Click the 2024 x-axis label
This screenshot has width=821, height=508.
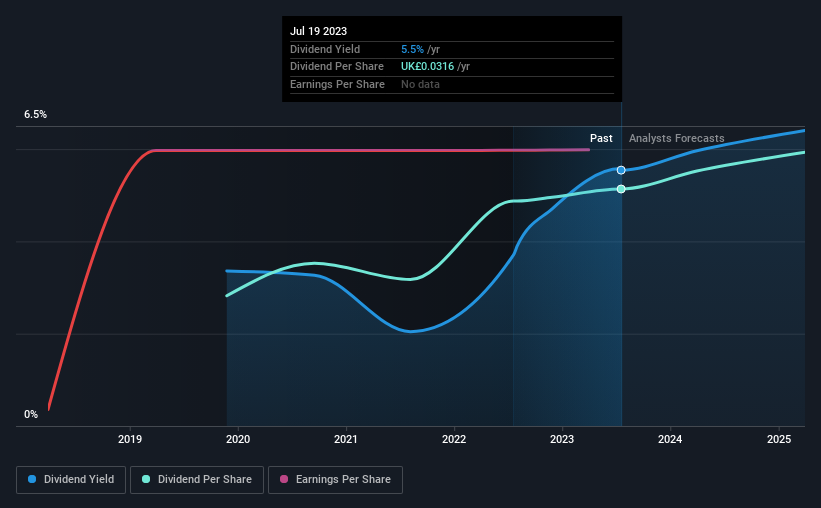click(x=670, y=439)
